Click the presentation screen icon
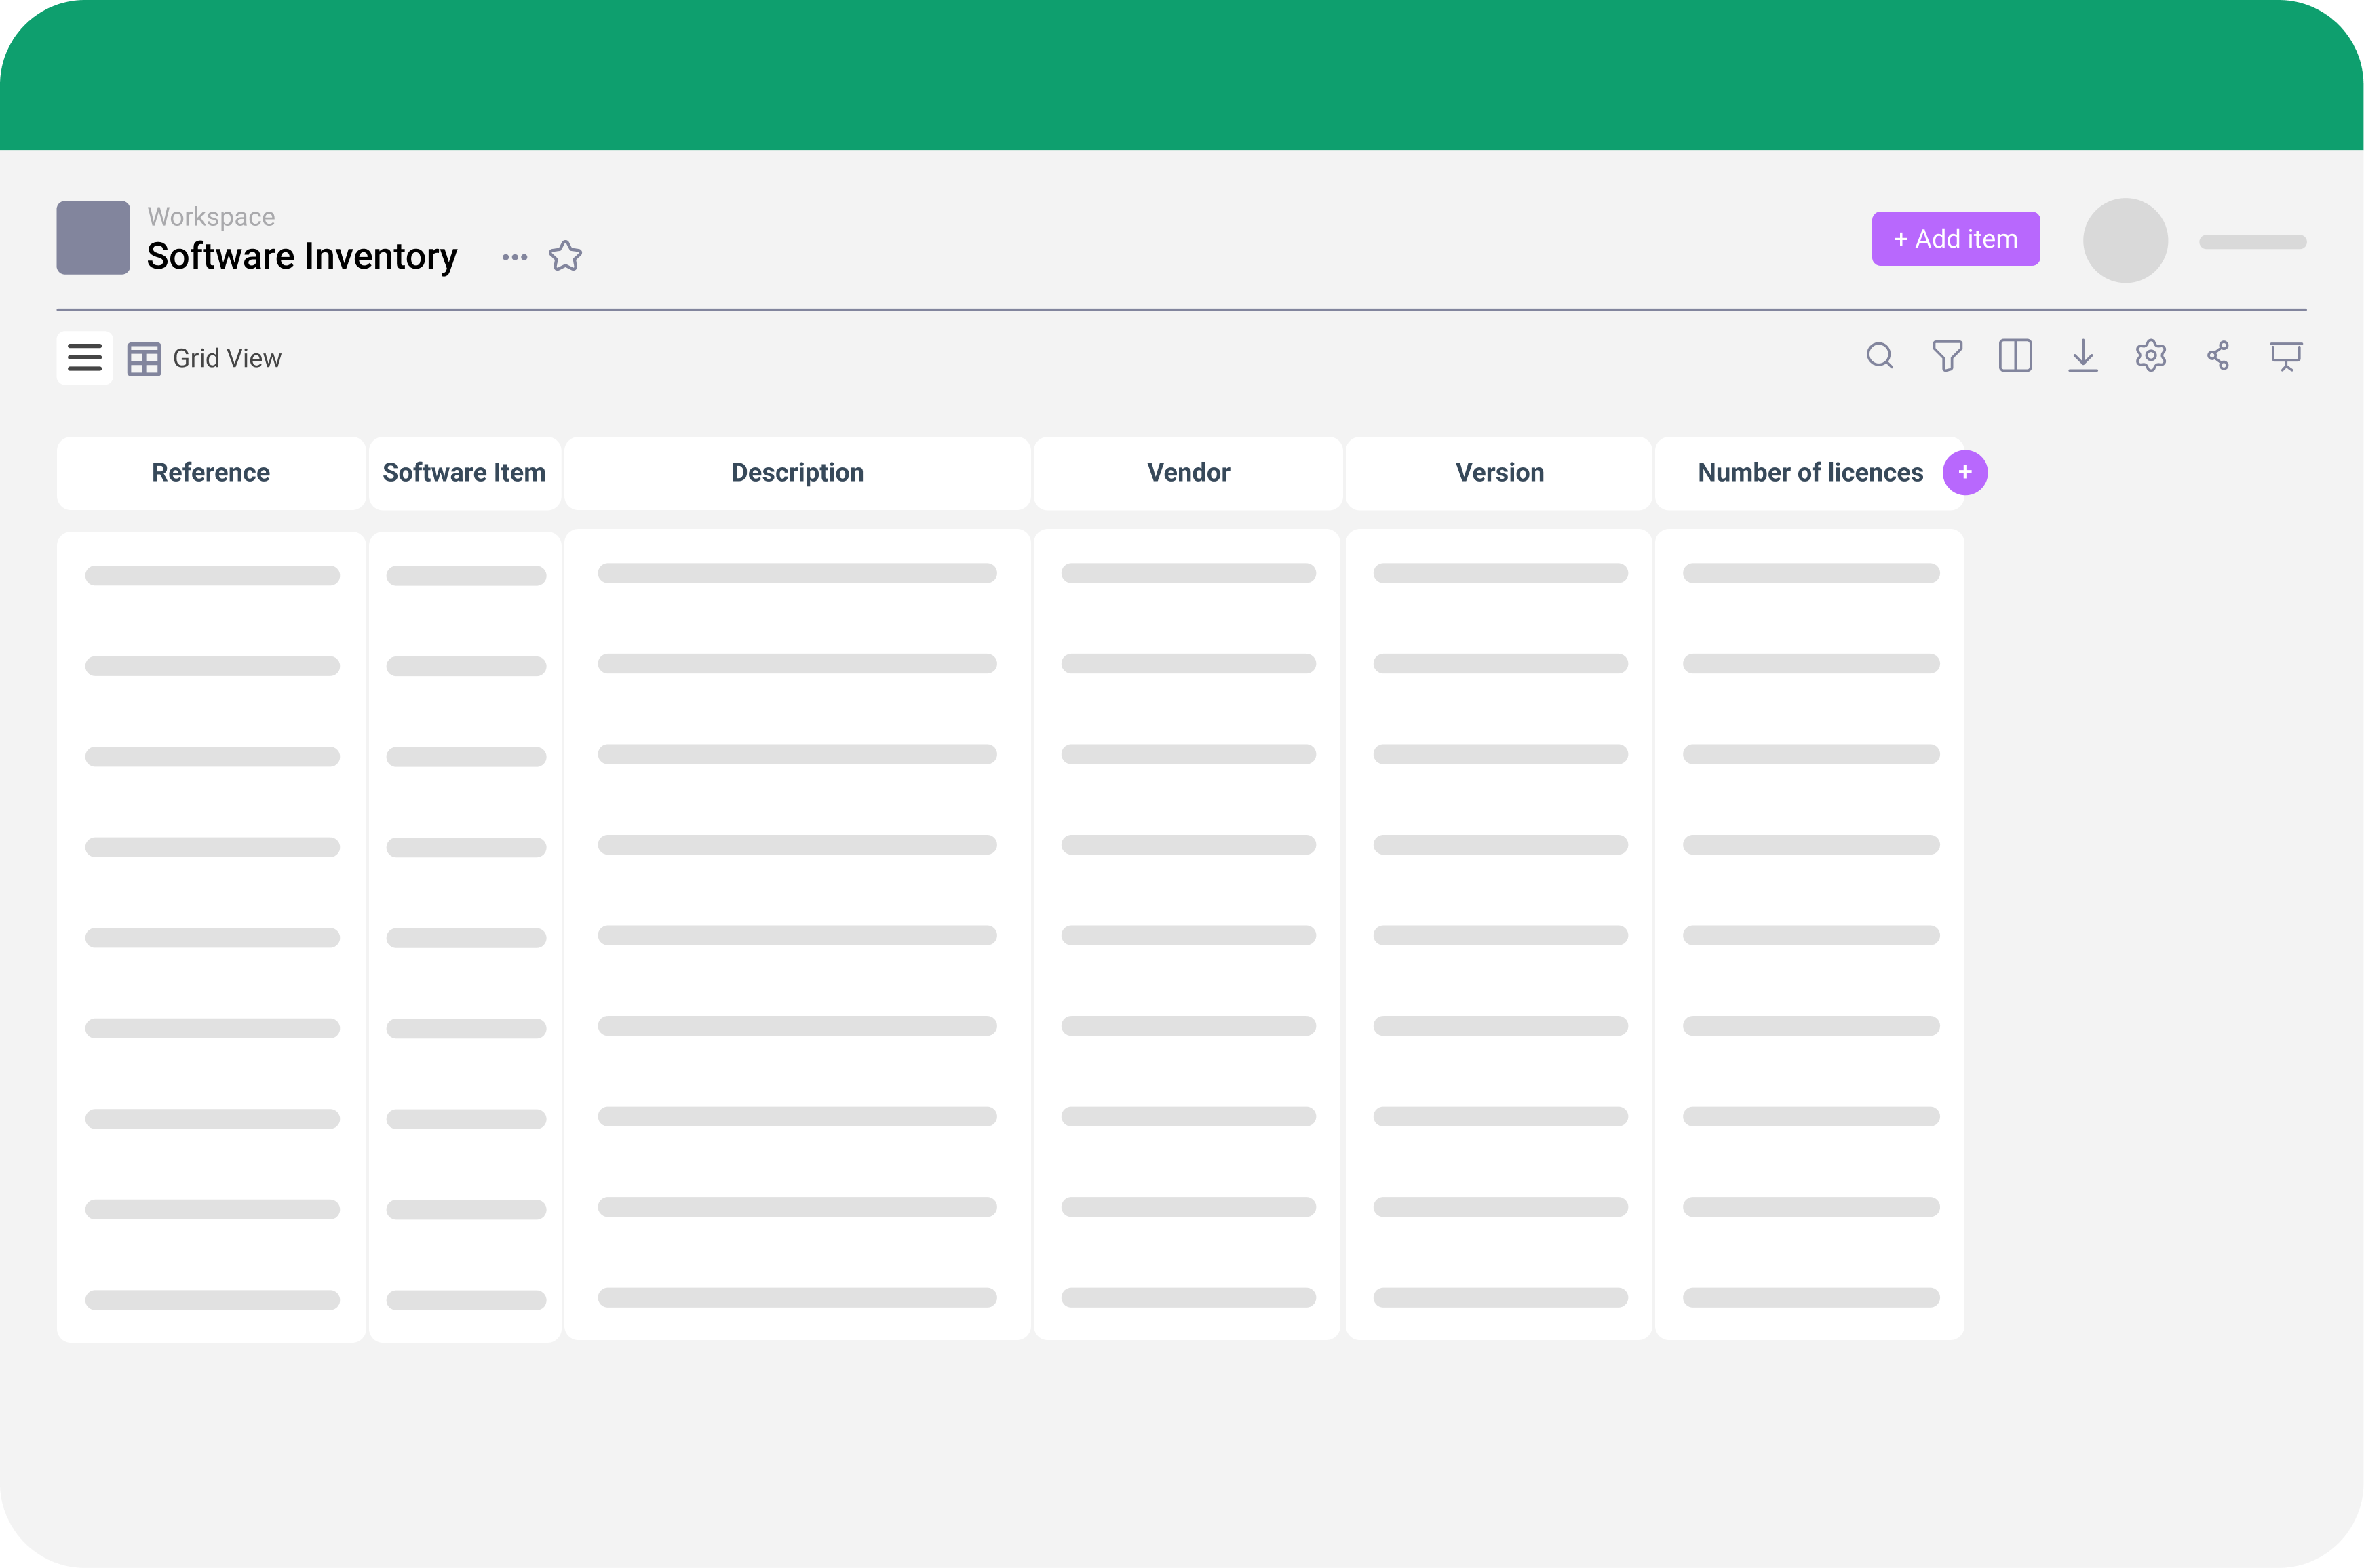 [x=2285, y=356]
